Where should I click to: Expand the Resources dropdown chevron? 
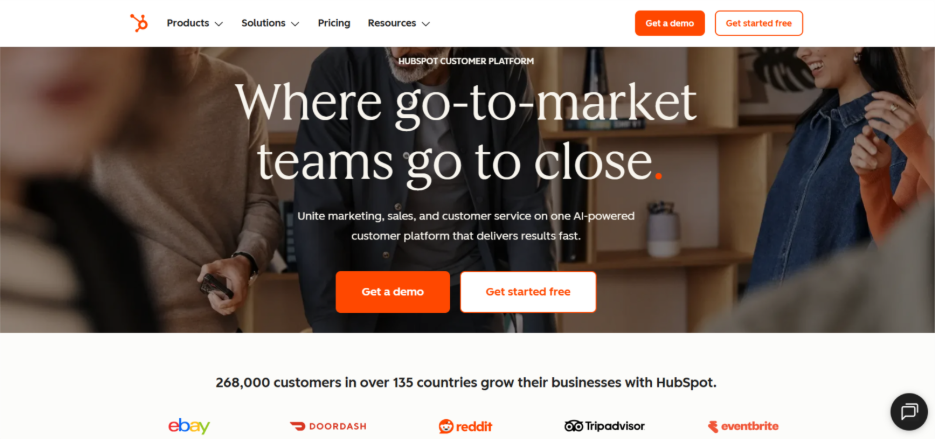click(x=426, y=24)
